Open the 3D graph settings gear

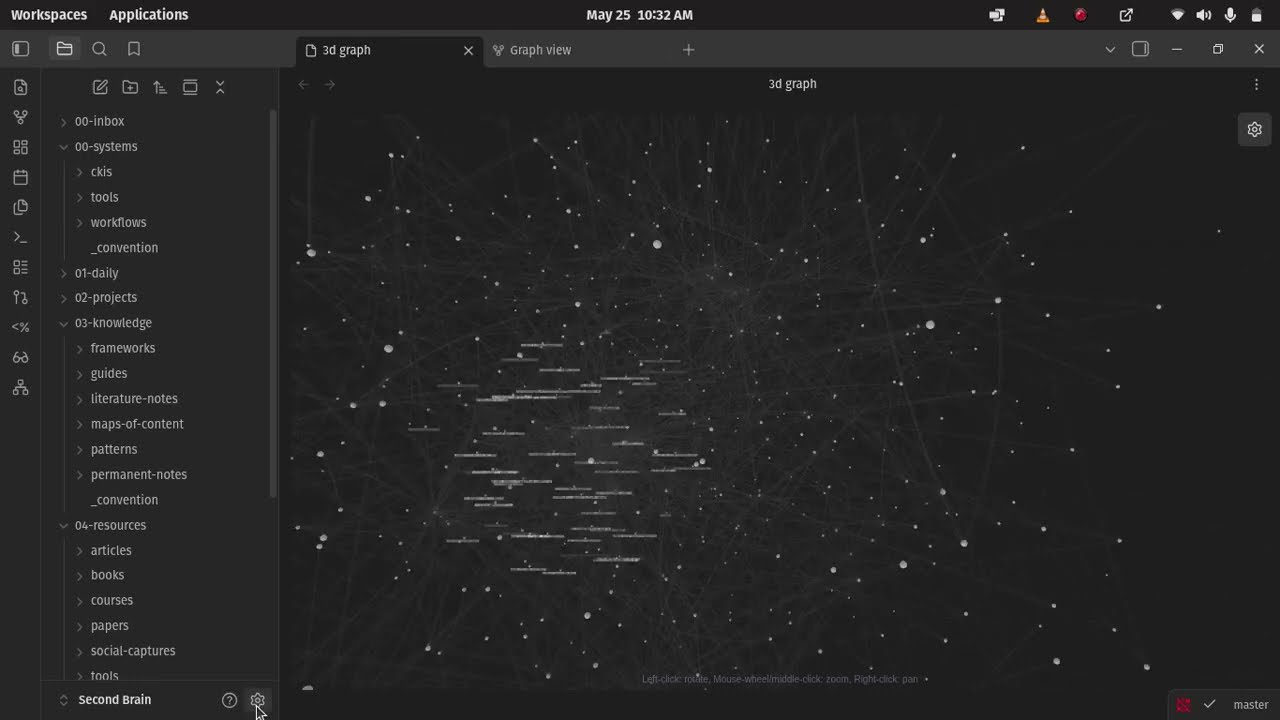[x=1254, y=129]
